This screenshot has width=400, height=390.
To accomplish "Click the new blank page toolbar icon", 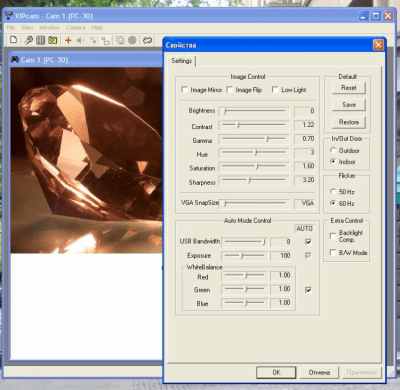I will tap(14, 40).
